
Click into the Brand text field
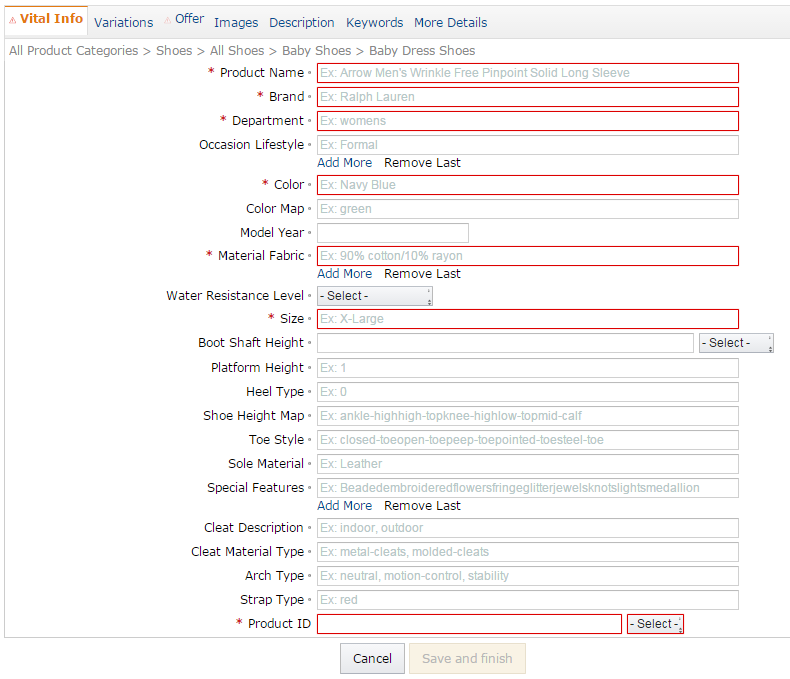tap(528, 97)
